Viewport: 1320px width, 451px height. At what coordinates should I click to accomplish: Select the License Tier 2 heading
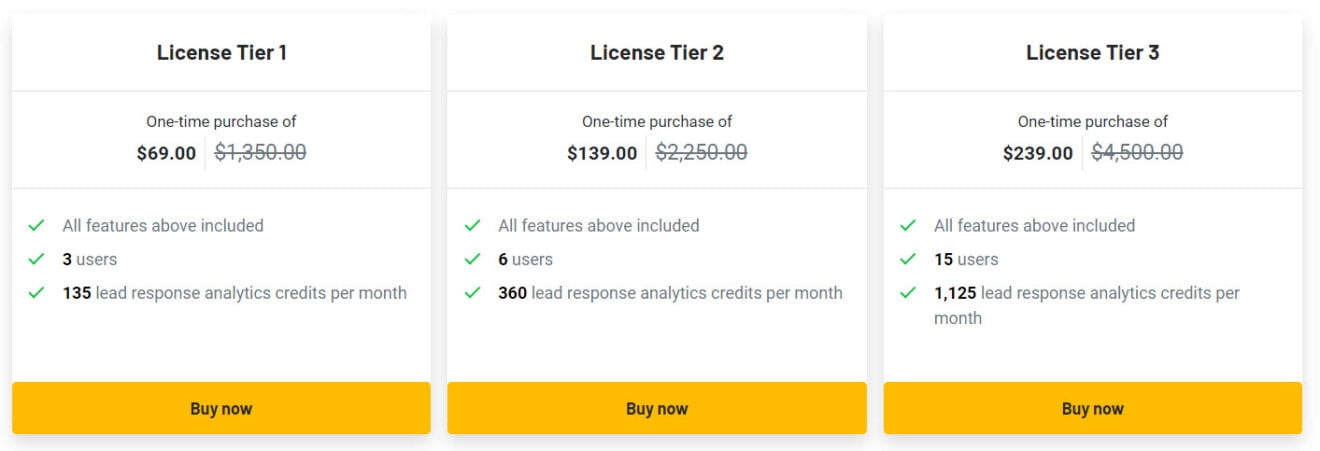coord(656,53)
